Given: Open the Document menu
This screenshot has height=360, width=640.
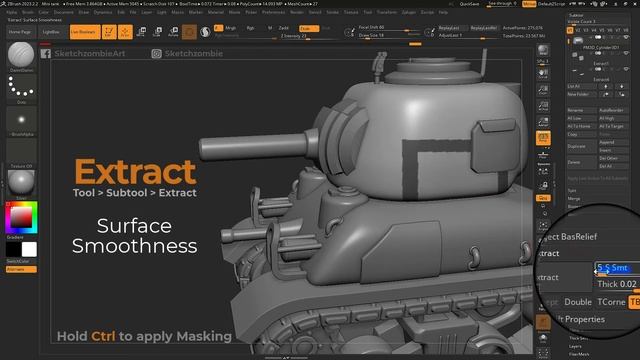Looking at the screenshot, I should [x=64, y=13].
